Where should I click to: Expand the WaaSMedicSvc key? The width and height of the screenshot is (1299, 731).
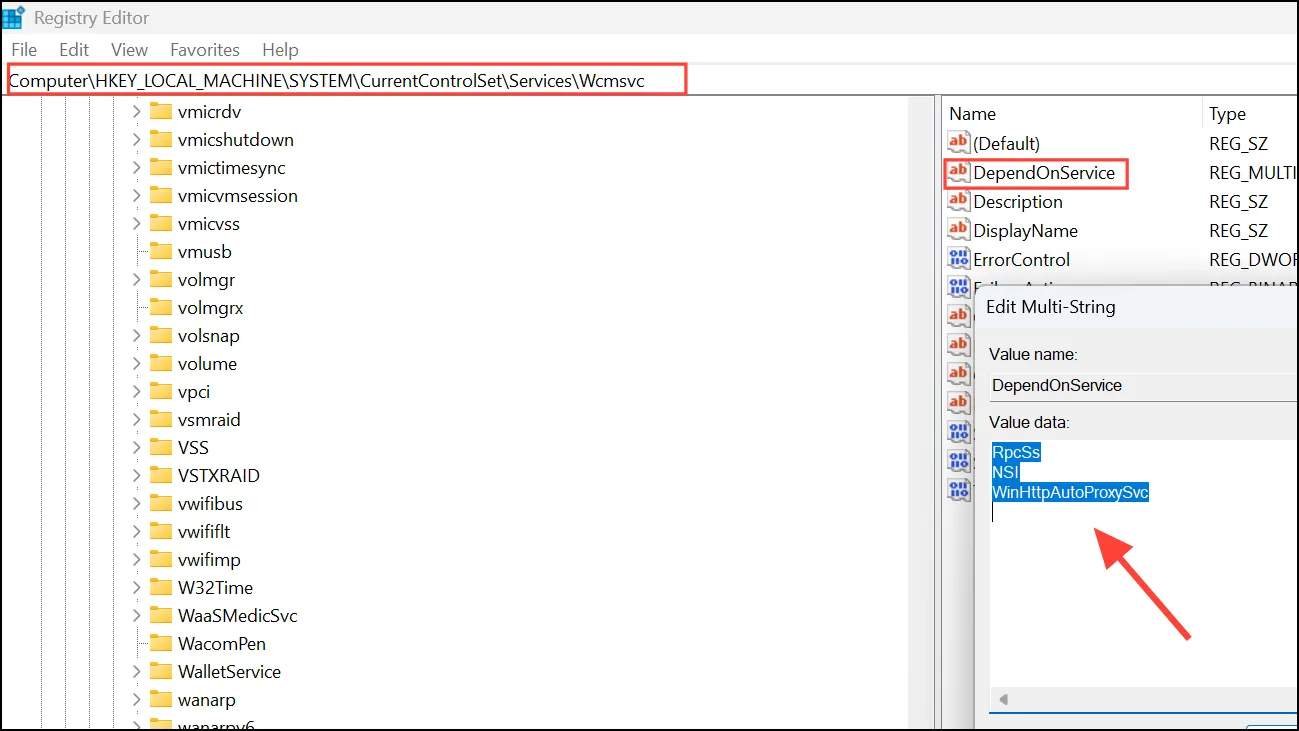click(x=137, y=616)
